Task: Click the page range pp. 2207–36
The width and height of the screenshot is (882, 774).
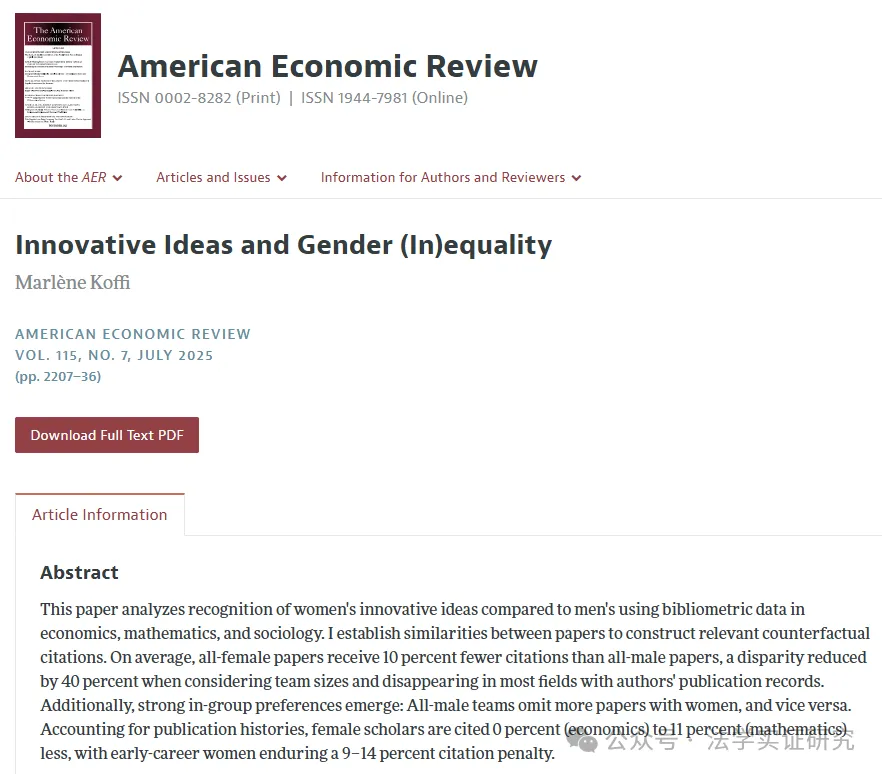Action: click(58, 376)
